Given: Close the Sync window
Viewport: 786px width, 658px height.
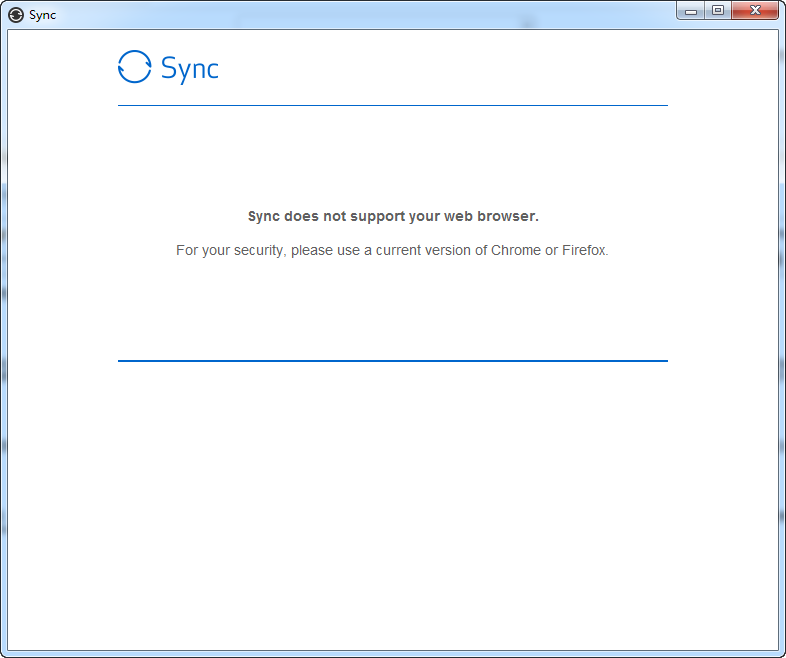Looking at the screenshot, I should click(x=755, y=11).
